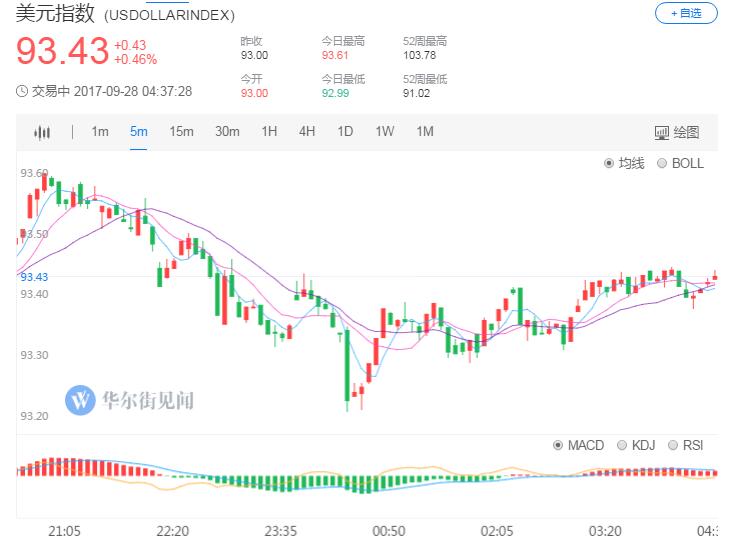Click the 52周最低 91.02 value
The height and width of the screenshot is (545, 734).
point(416,93)
